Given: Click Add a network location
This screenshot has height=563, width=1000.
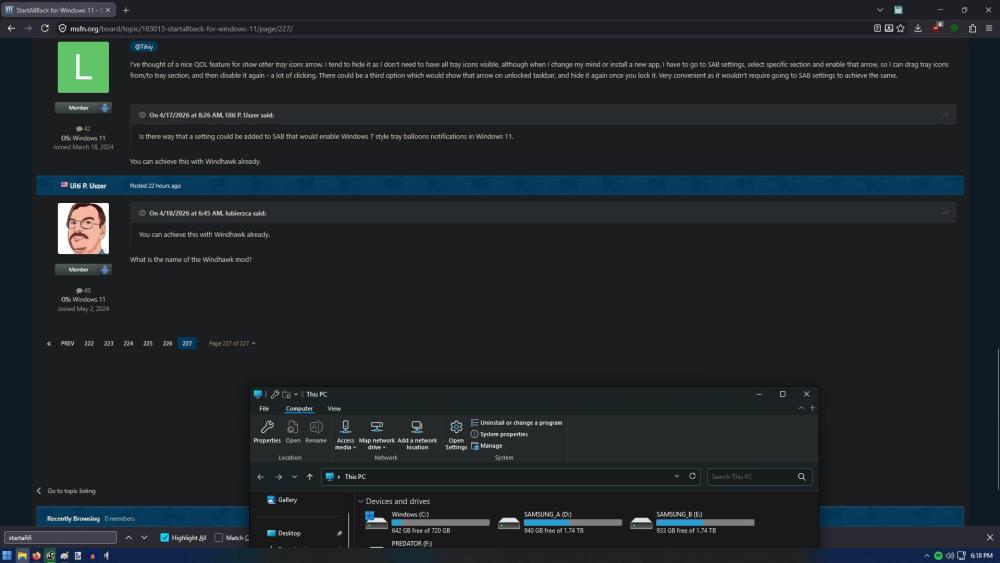Looking at the screenshot, I should pos(417,435).
